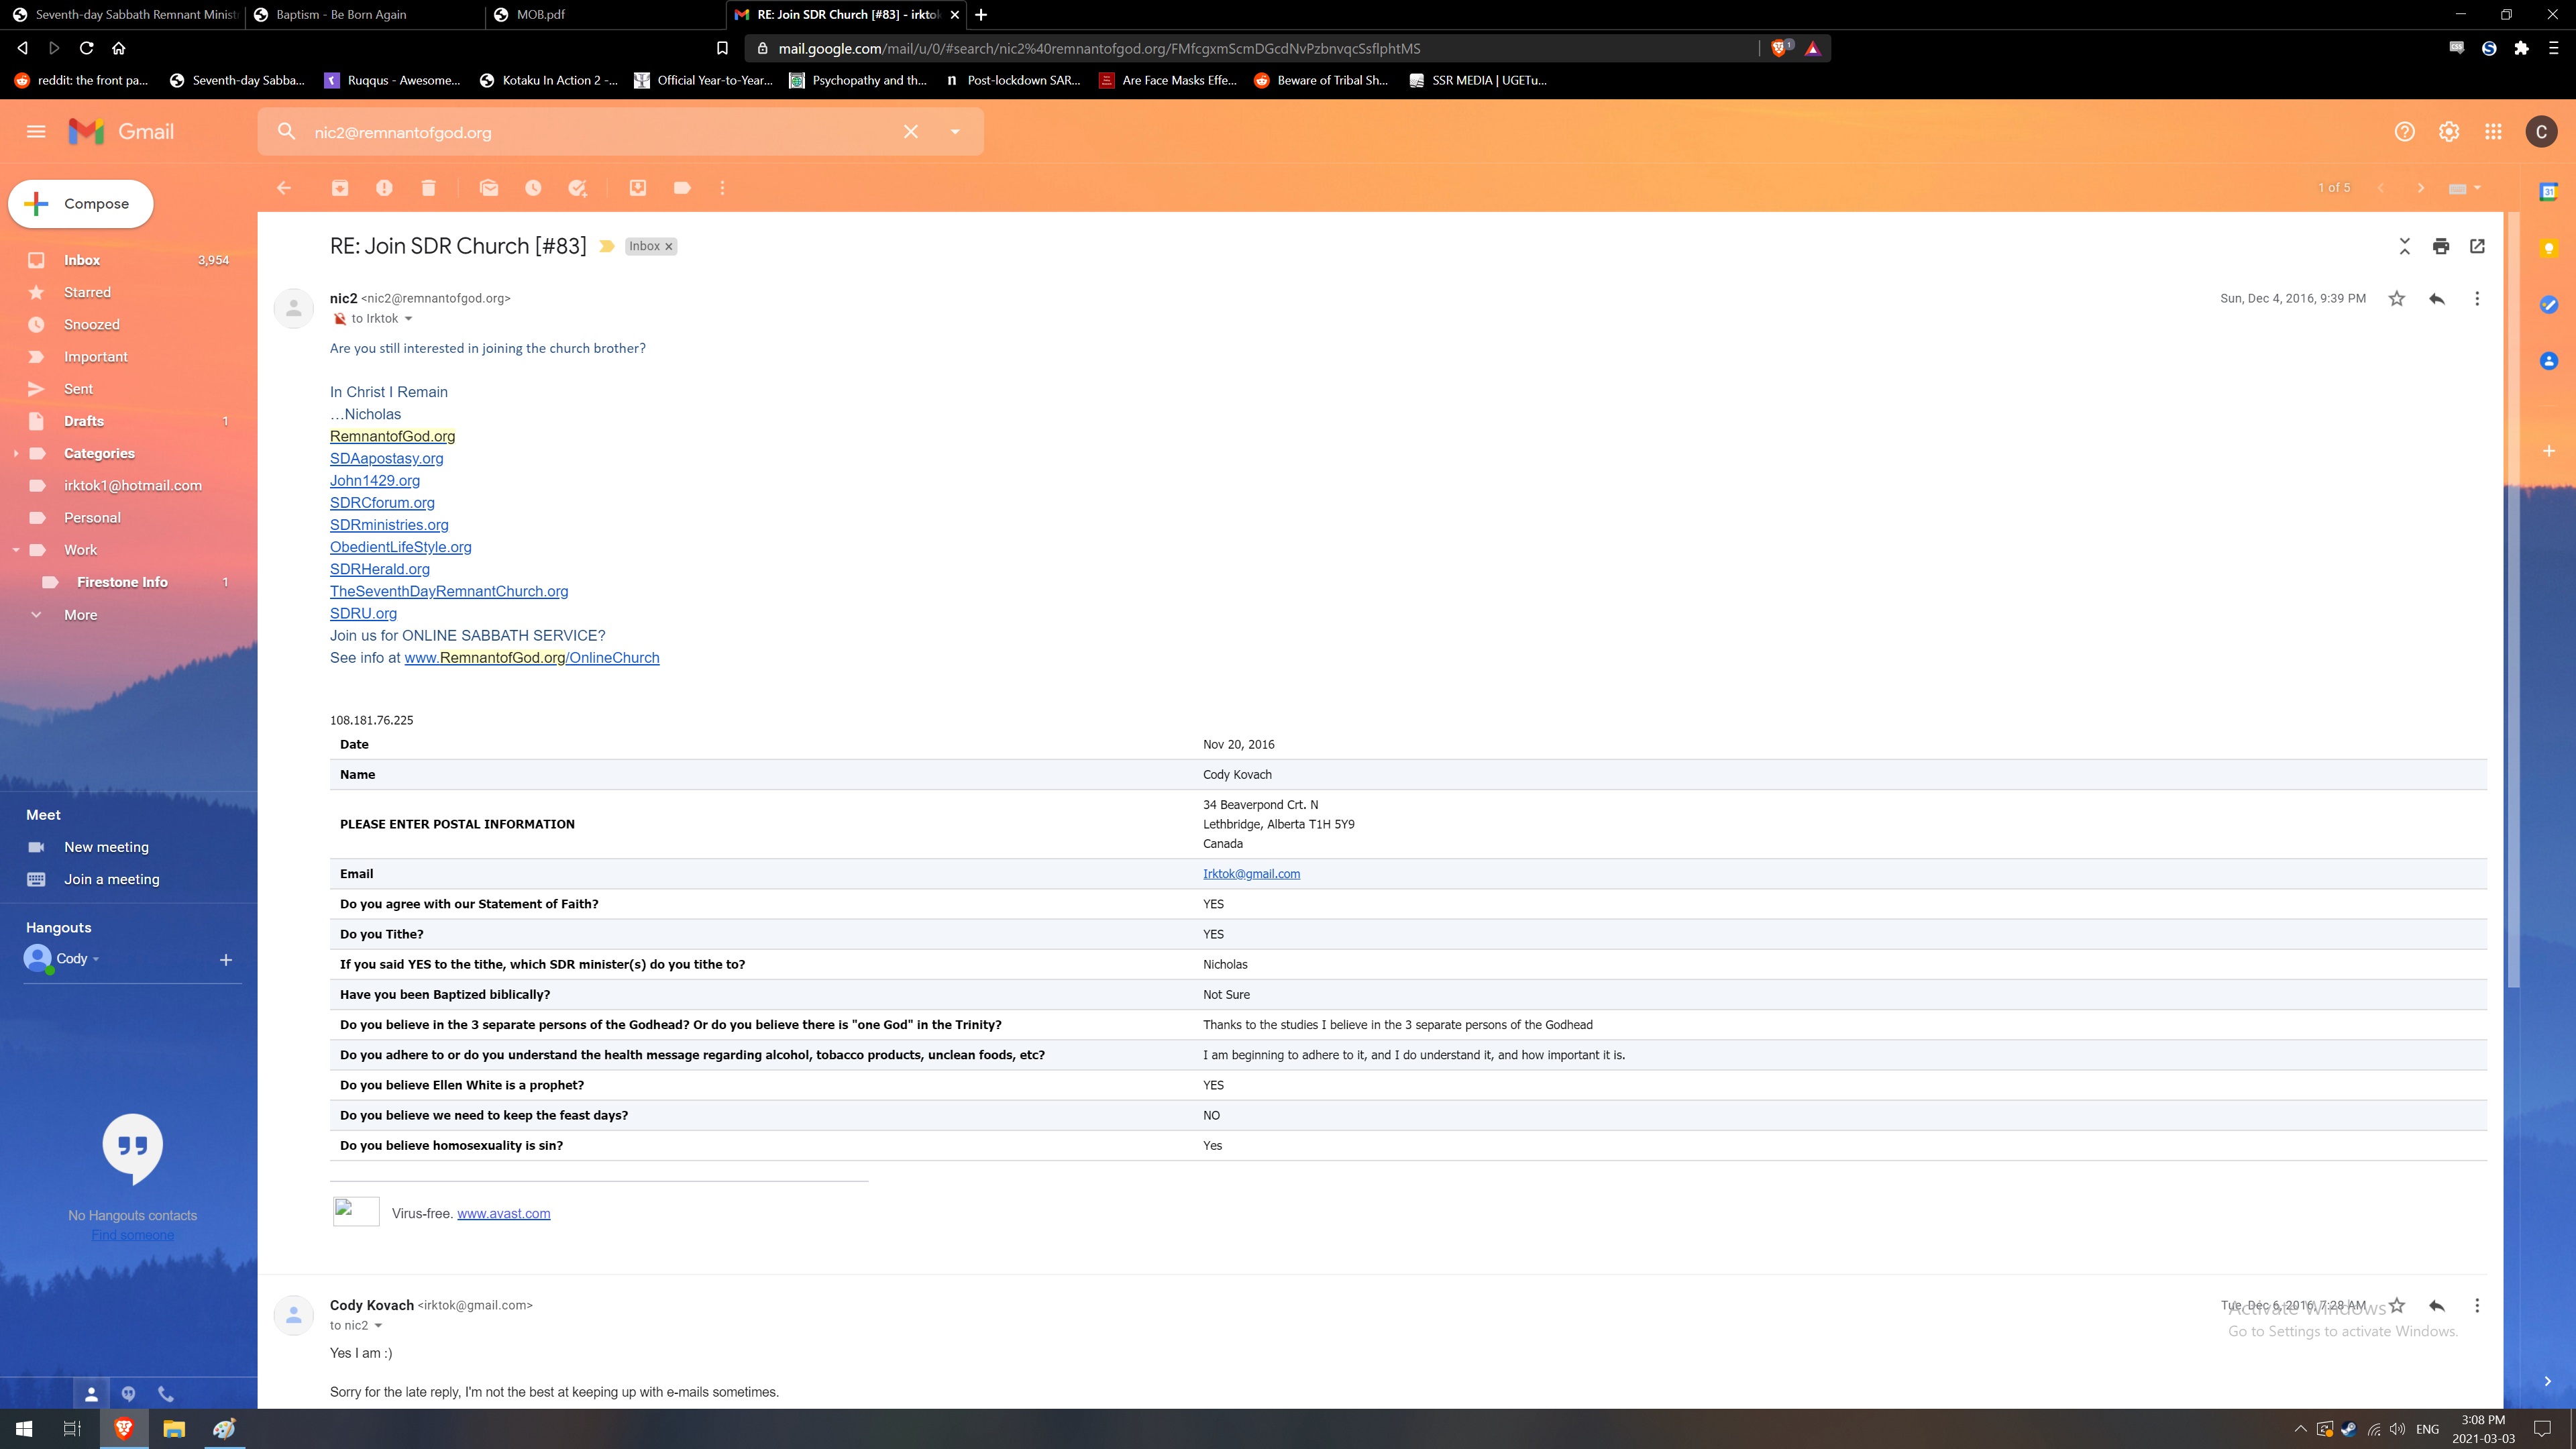This screenshot has height=1449, width=2576.
Task: Switch to the MOB.pdf browser tab
Action: pyautogui.click(x=606, y=15)
